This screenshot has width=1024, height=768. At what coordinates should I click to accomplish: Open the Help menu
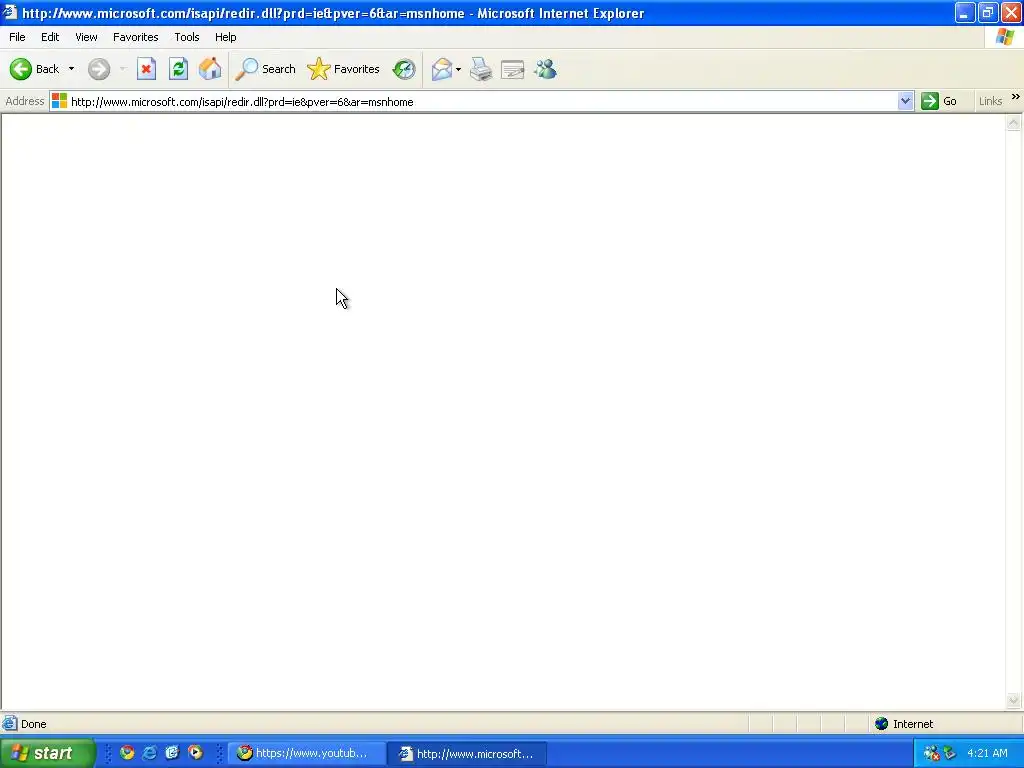pyautogui.click(x=226, y=37)
